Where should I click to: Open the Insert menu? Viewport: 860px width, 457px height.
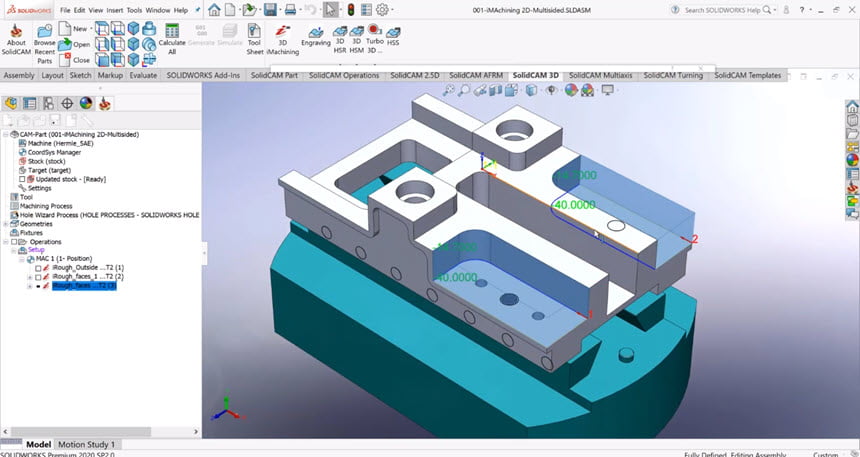(x=115, y=10)
